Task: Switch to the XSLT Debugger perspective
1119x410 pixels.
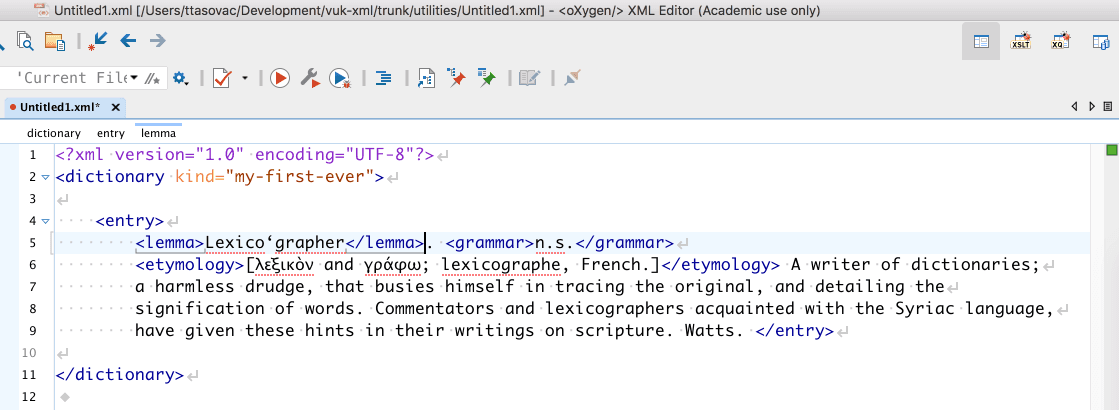Action: (1021, 41)
